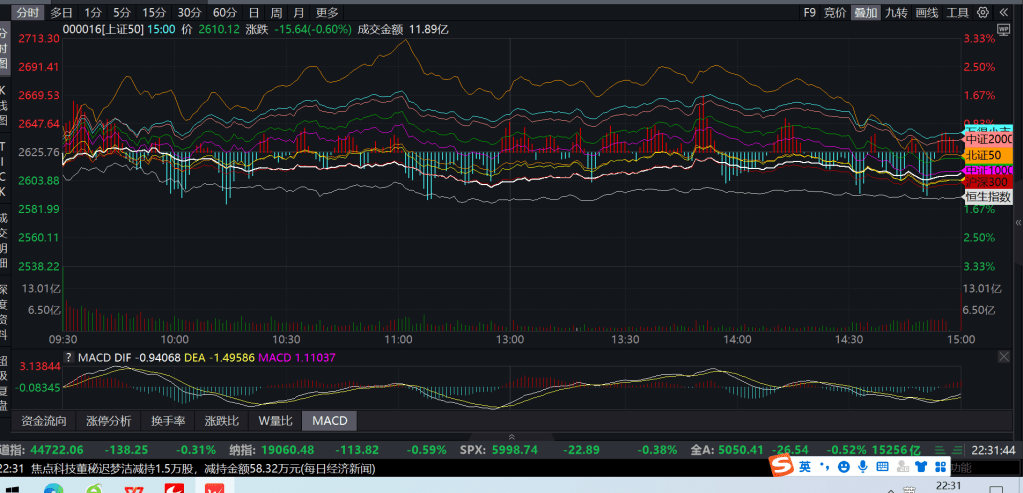Expand the 更多 time period options
This screenshot has width=1023, height=493.
click(327, 13)
